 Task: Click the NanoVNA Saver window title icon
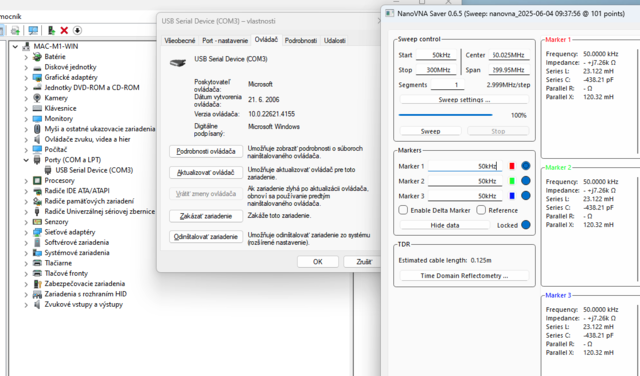click(x=389, y=13)
